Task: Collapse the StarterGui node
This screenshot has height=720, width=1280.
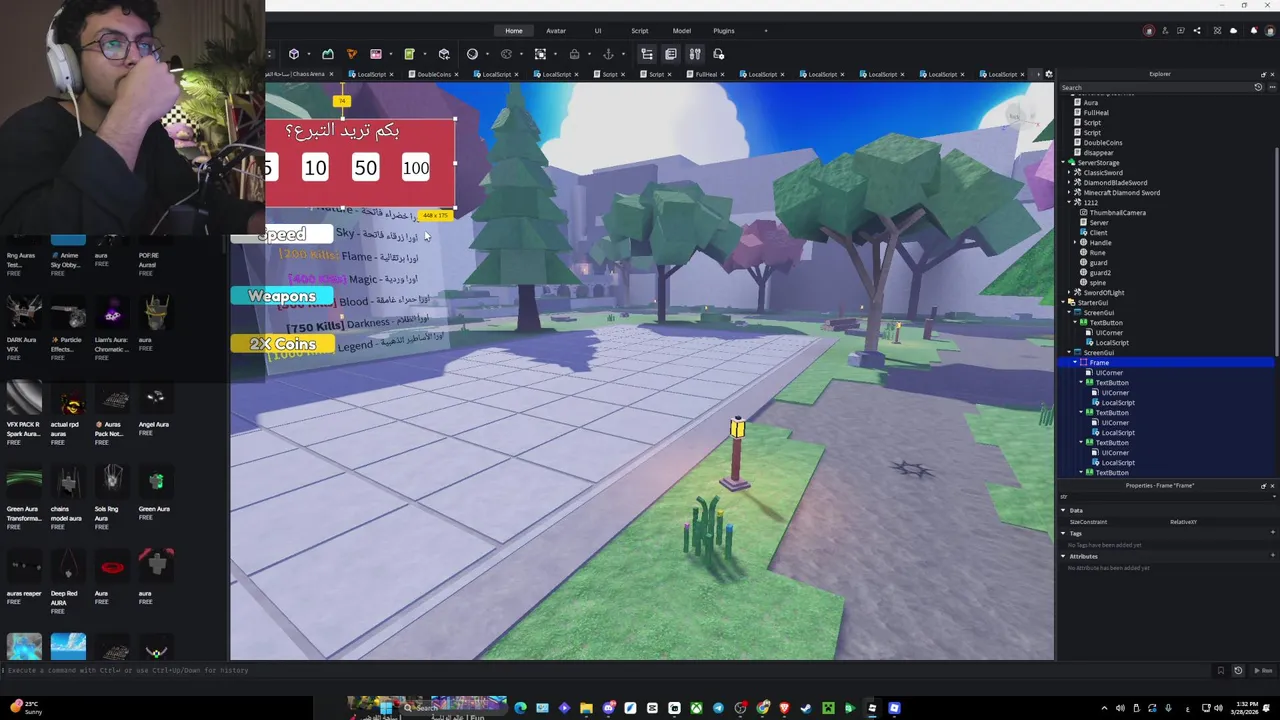Action: [x=1064, y=303]
